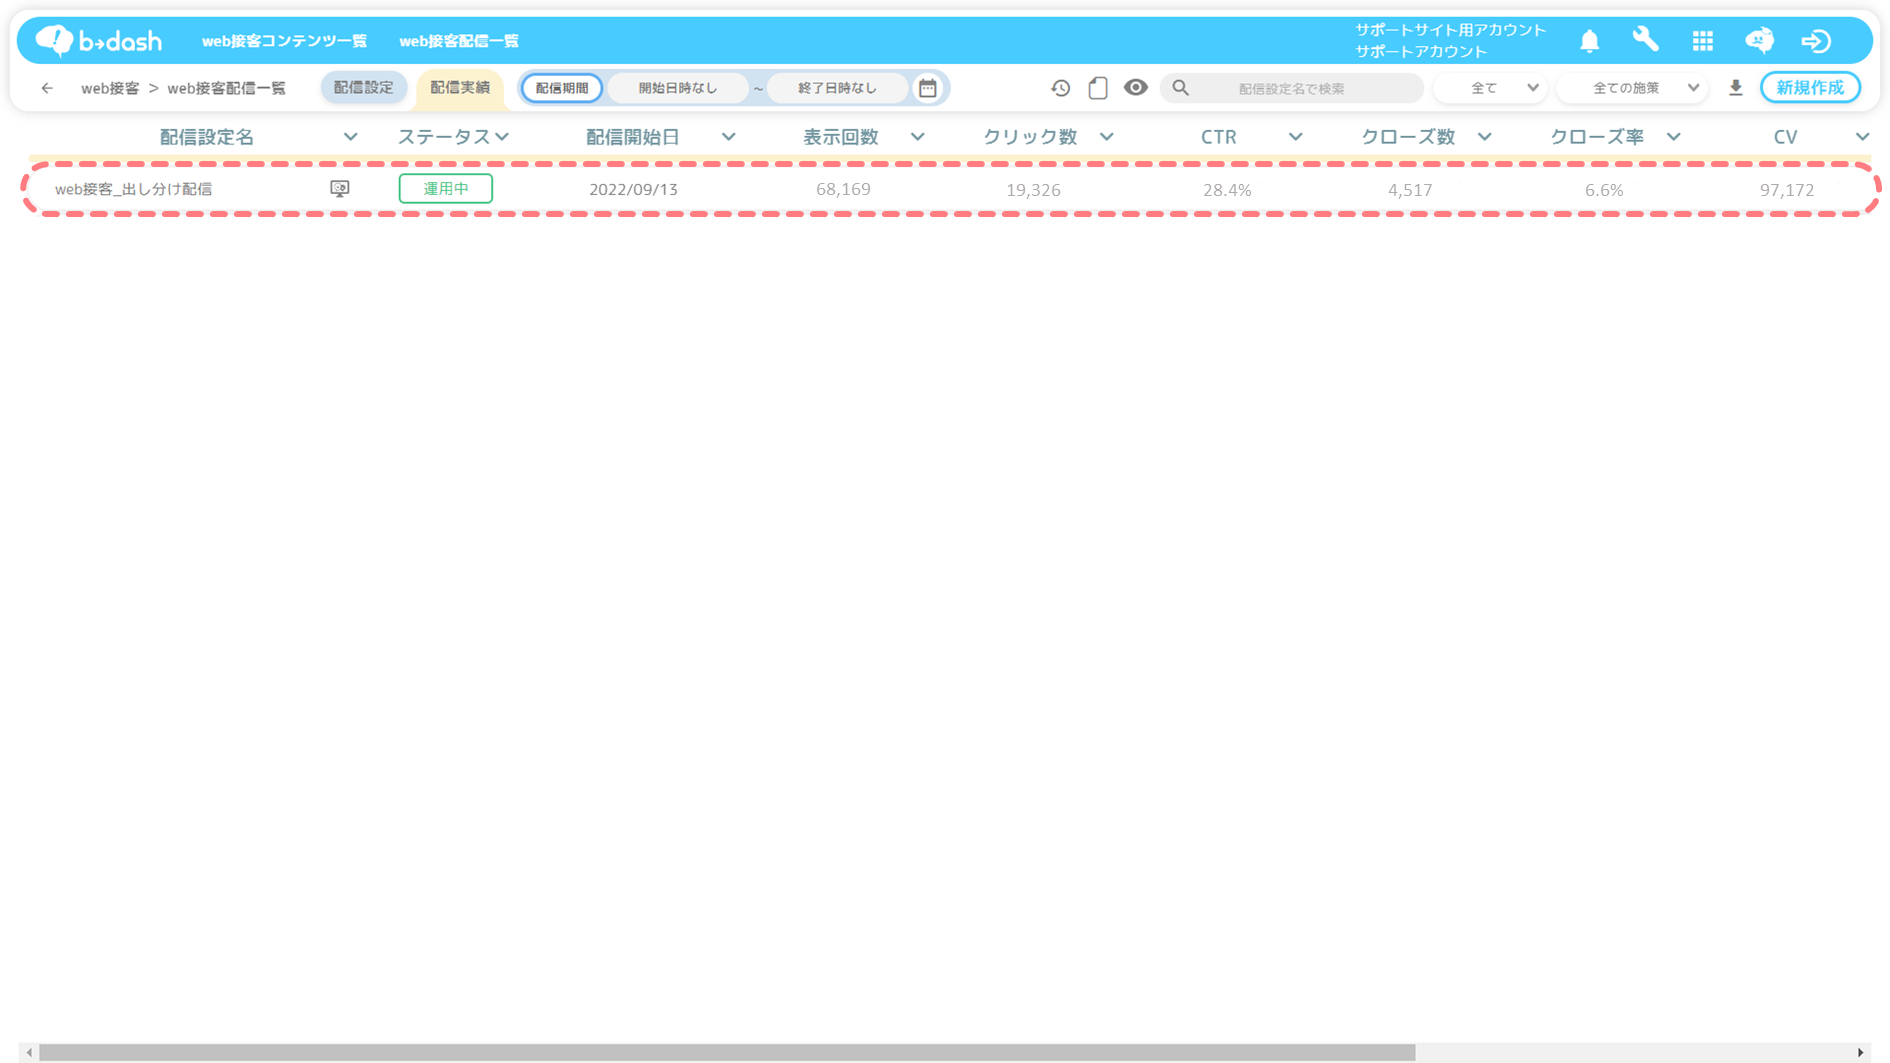Expand the クローズ率 column chevron
The image size is (1890, 1063).
(x=1673, y=137)
